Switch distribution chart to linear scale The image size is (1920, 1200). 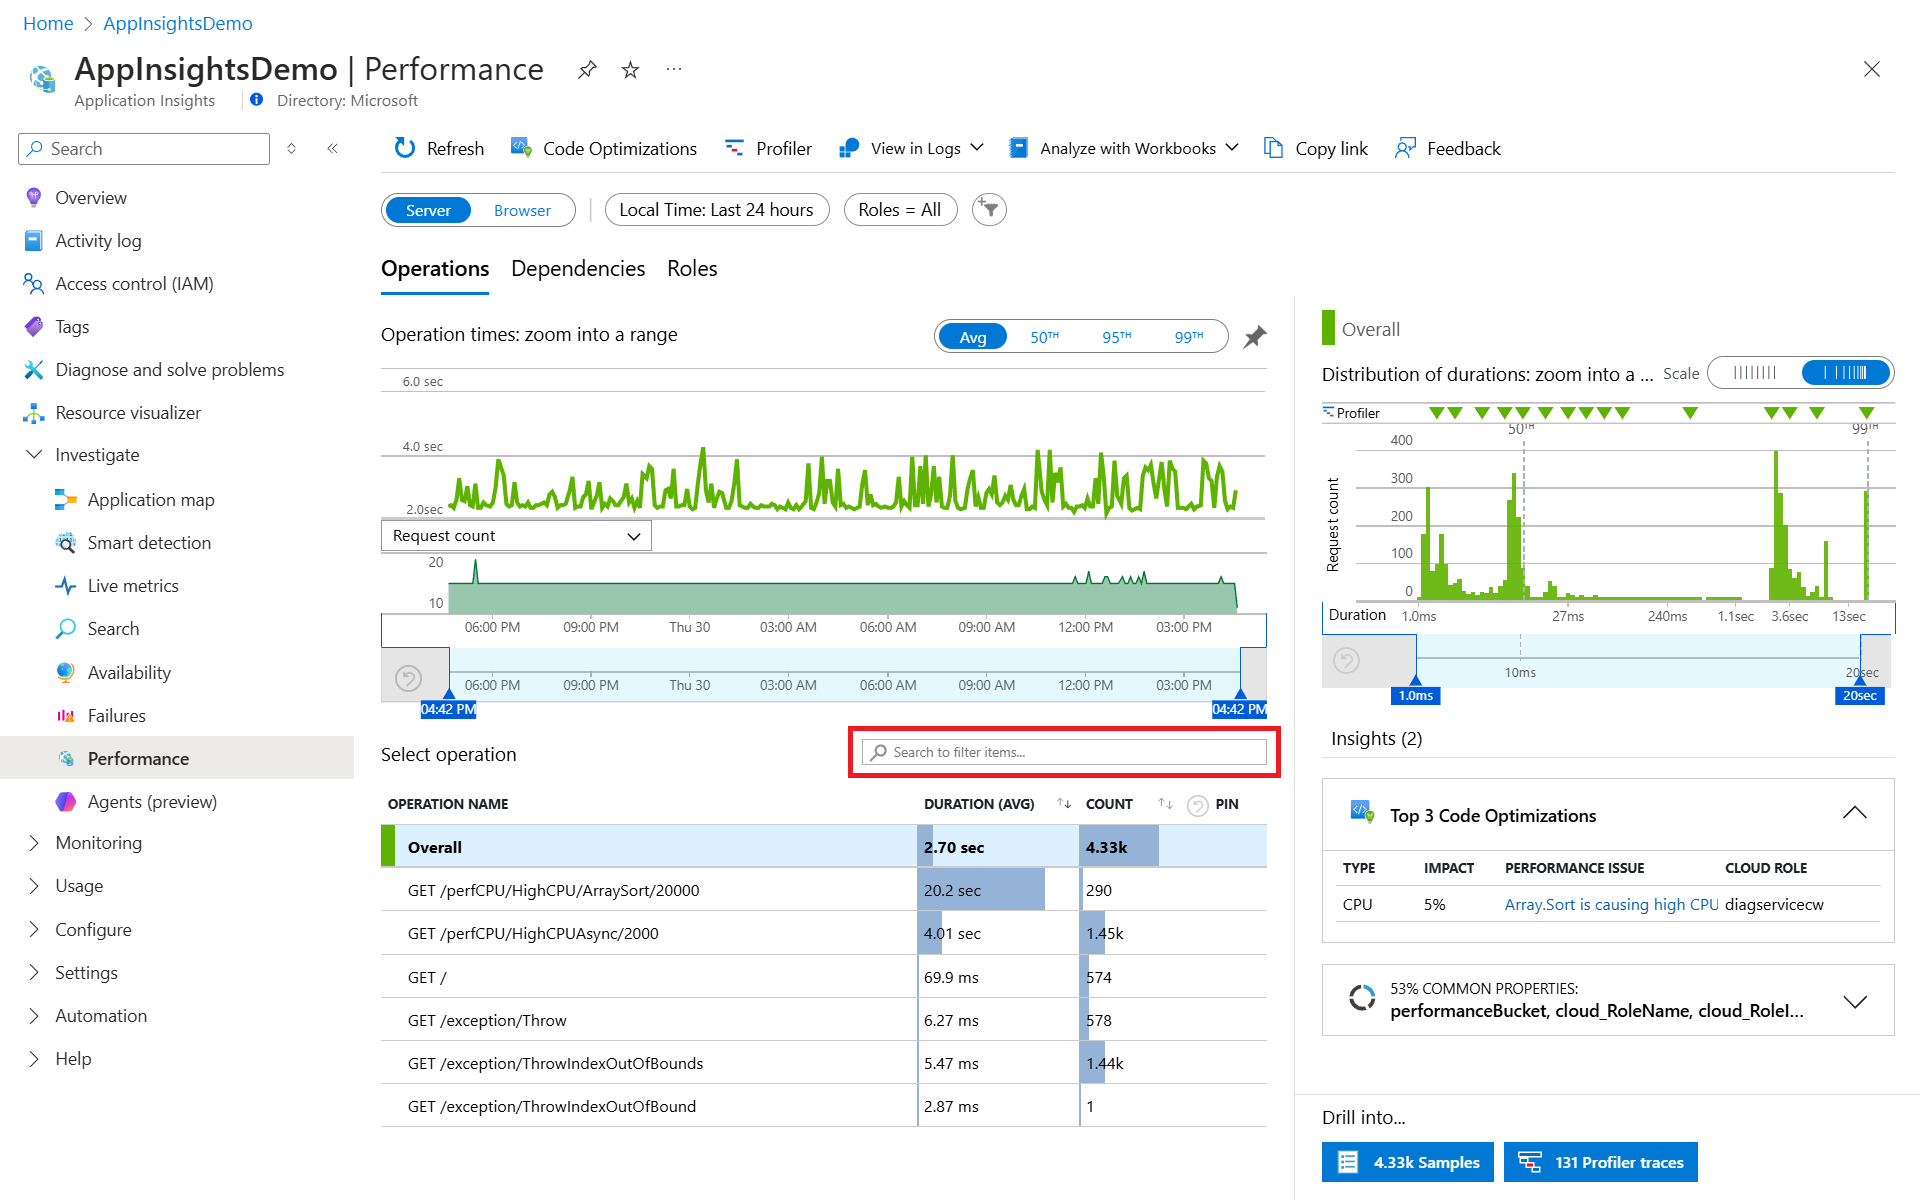click(x=1755, y=373)
